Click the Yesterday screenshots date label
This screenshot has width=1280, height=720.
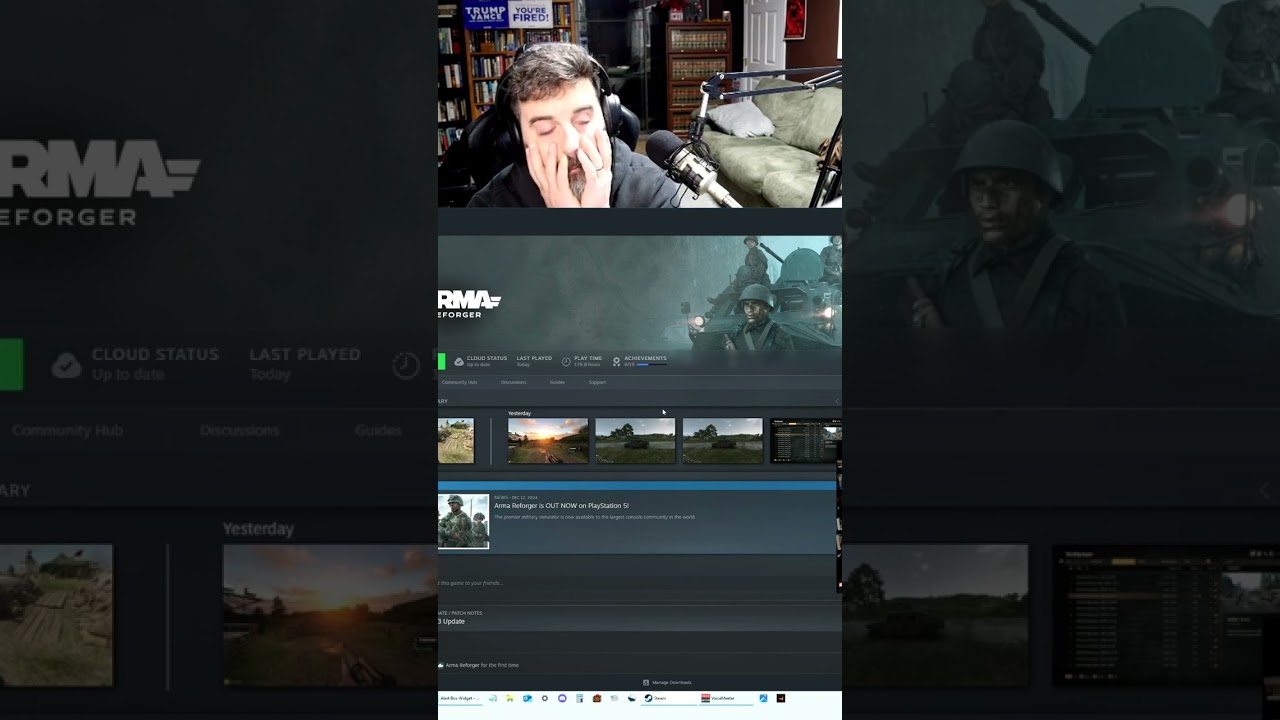point(519,413)
